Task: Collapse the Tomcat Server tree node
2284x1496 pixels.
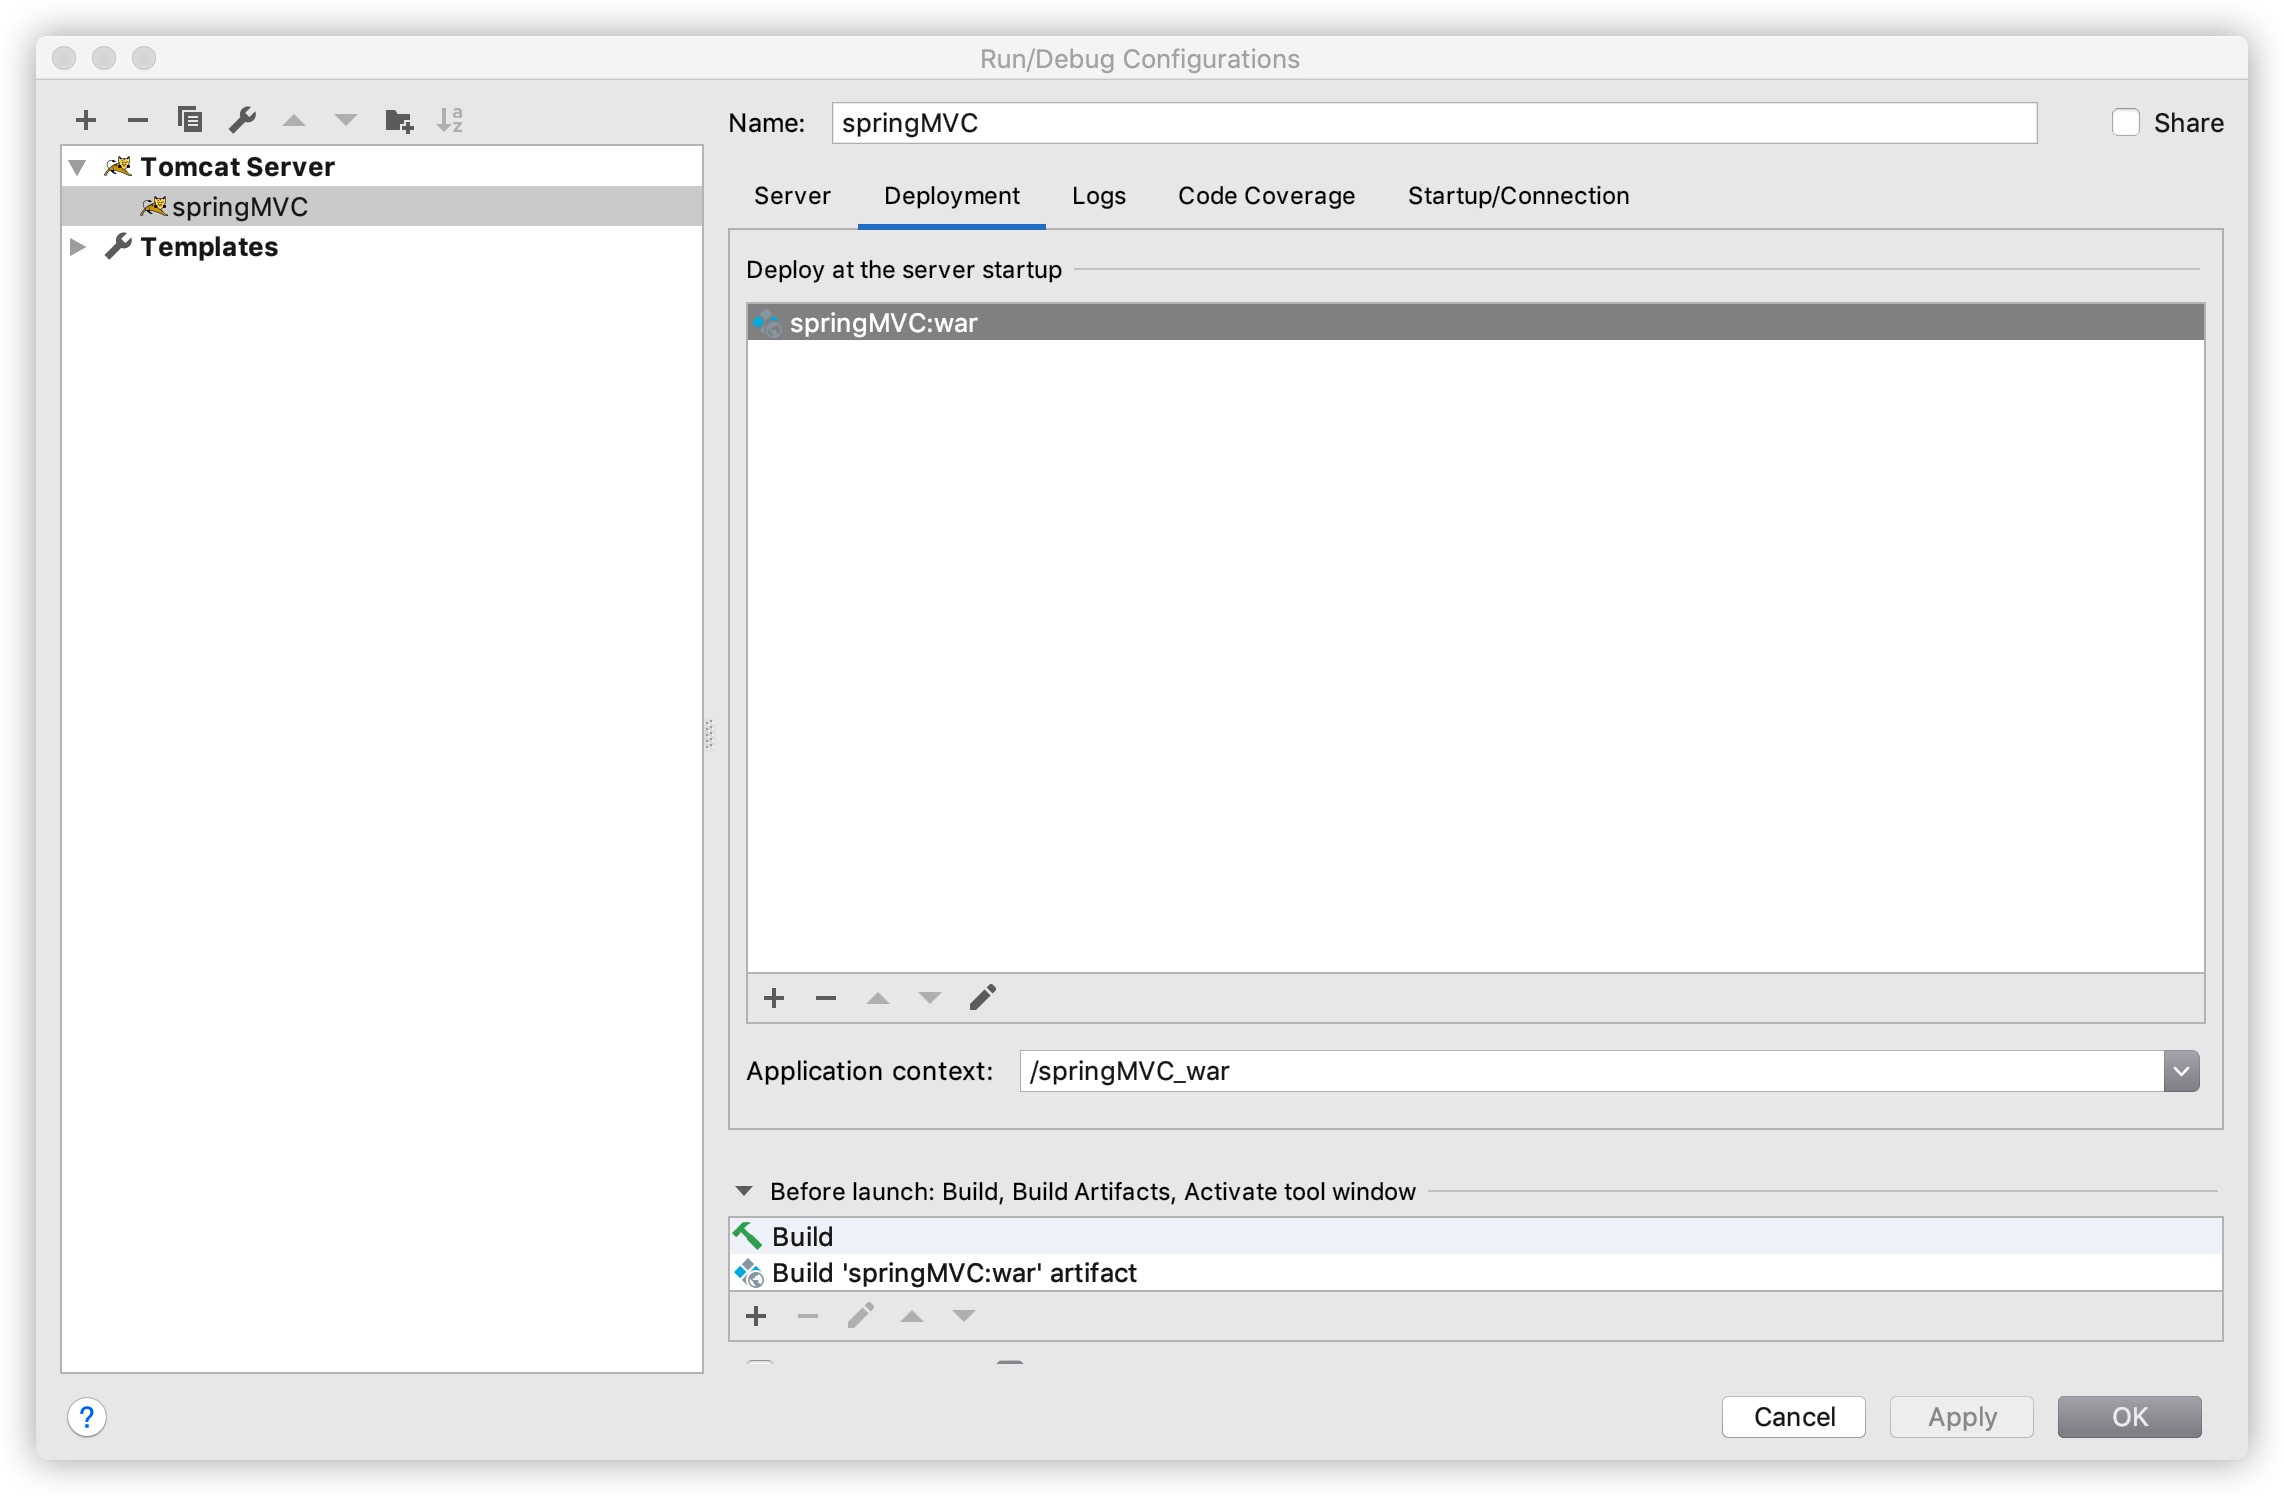Action: [78, 167]
